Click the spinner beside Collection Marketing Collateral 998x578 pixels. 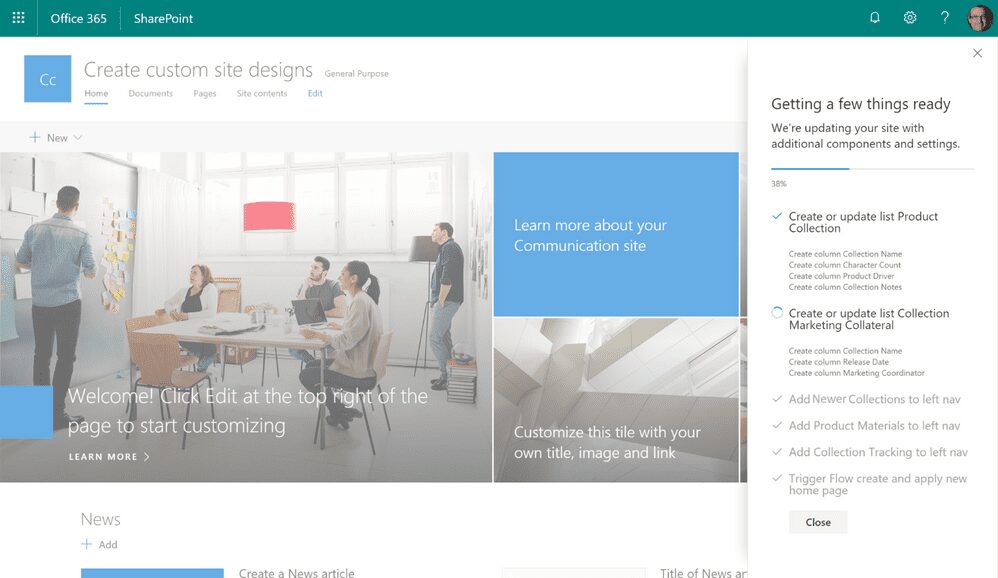[x=776, y=312]
